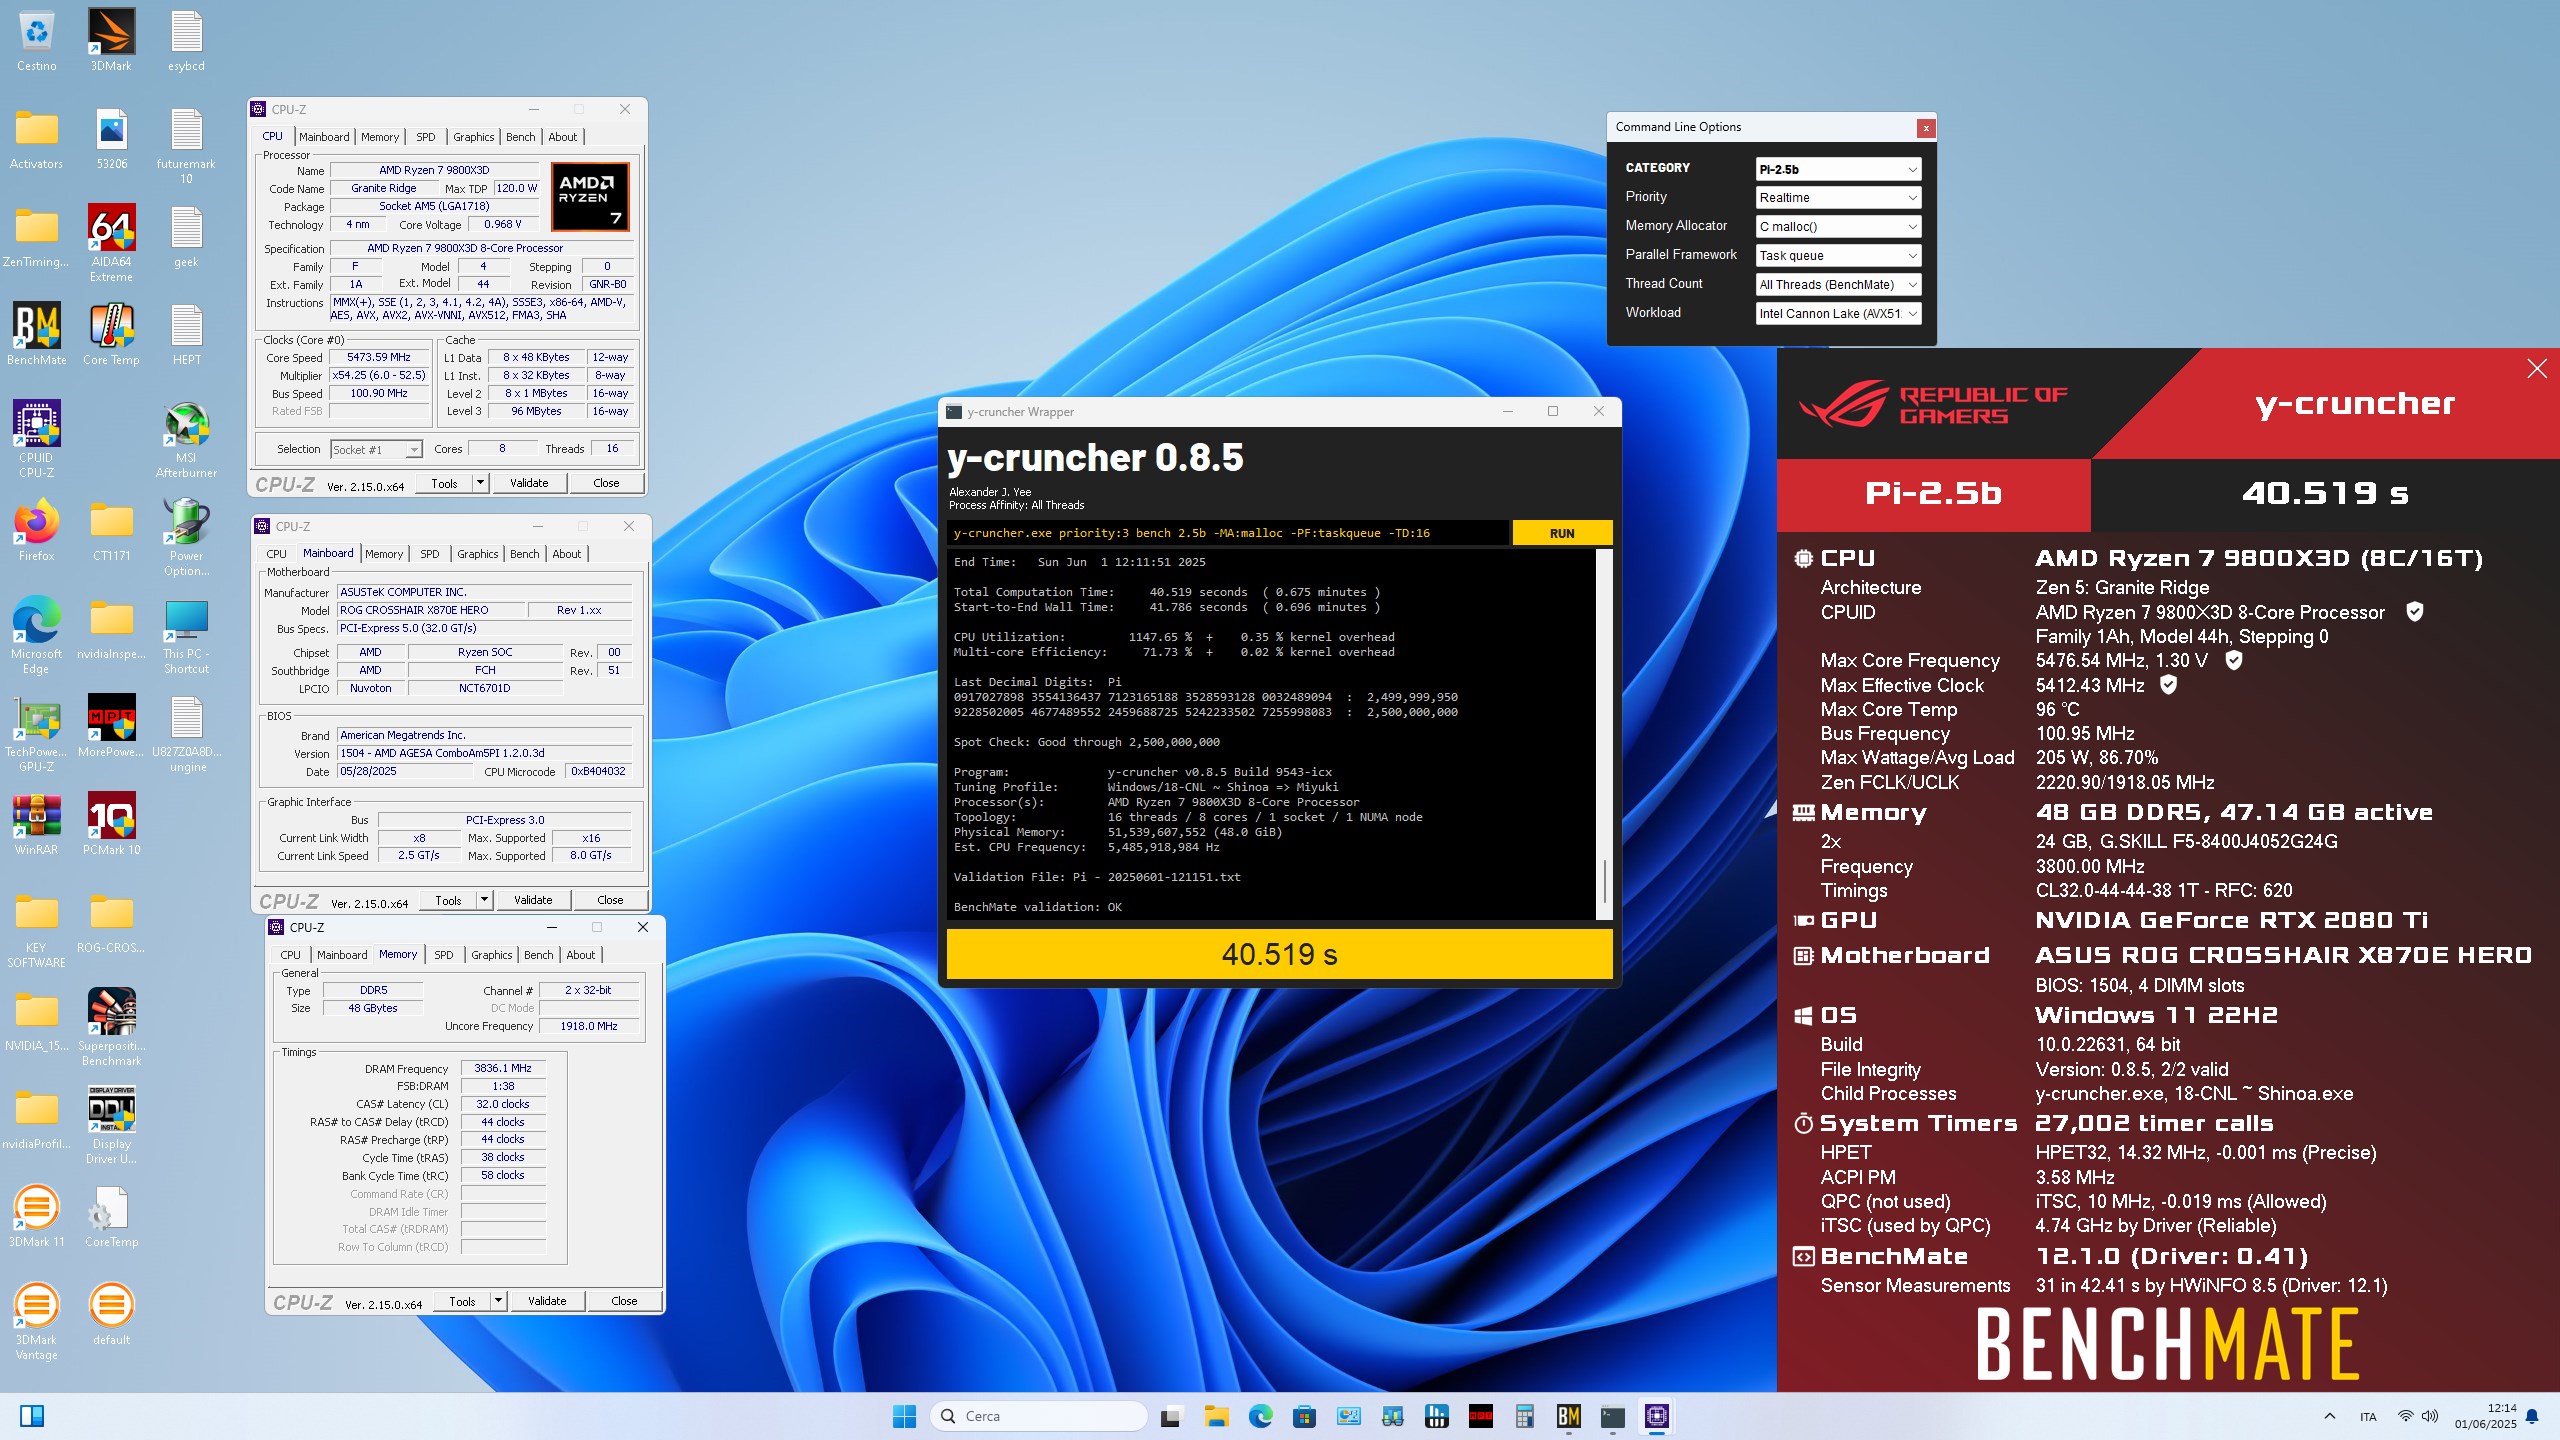Open the 3DMark desktop icon

click(111, 40)
